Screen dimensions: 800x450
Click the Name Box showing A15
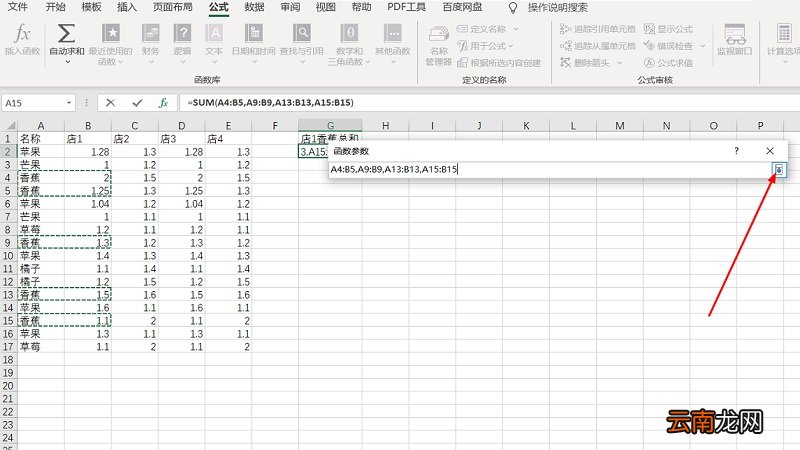coord(33,103)
